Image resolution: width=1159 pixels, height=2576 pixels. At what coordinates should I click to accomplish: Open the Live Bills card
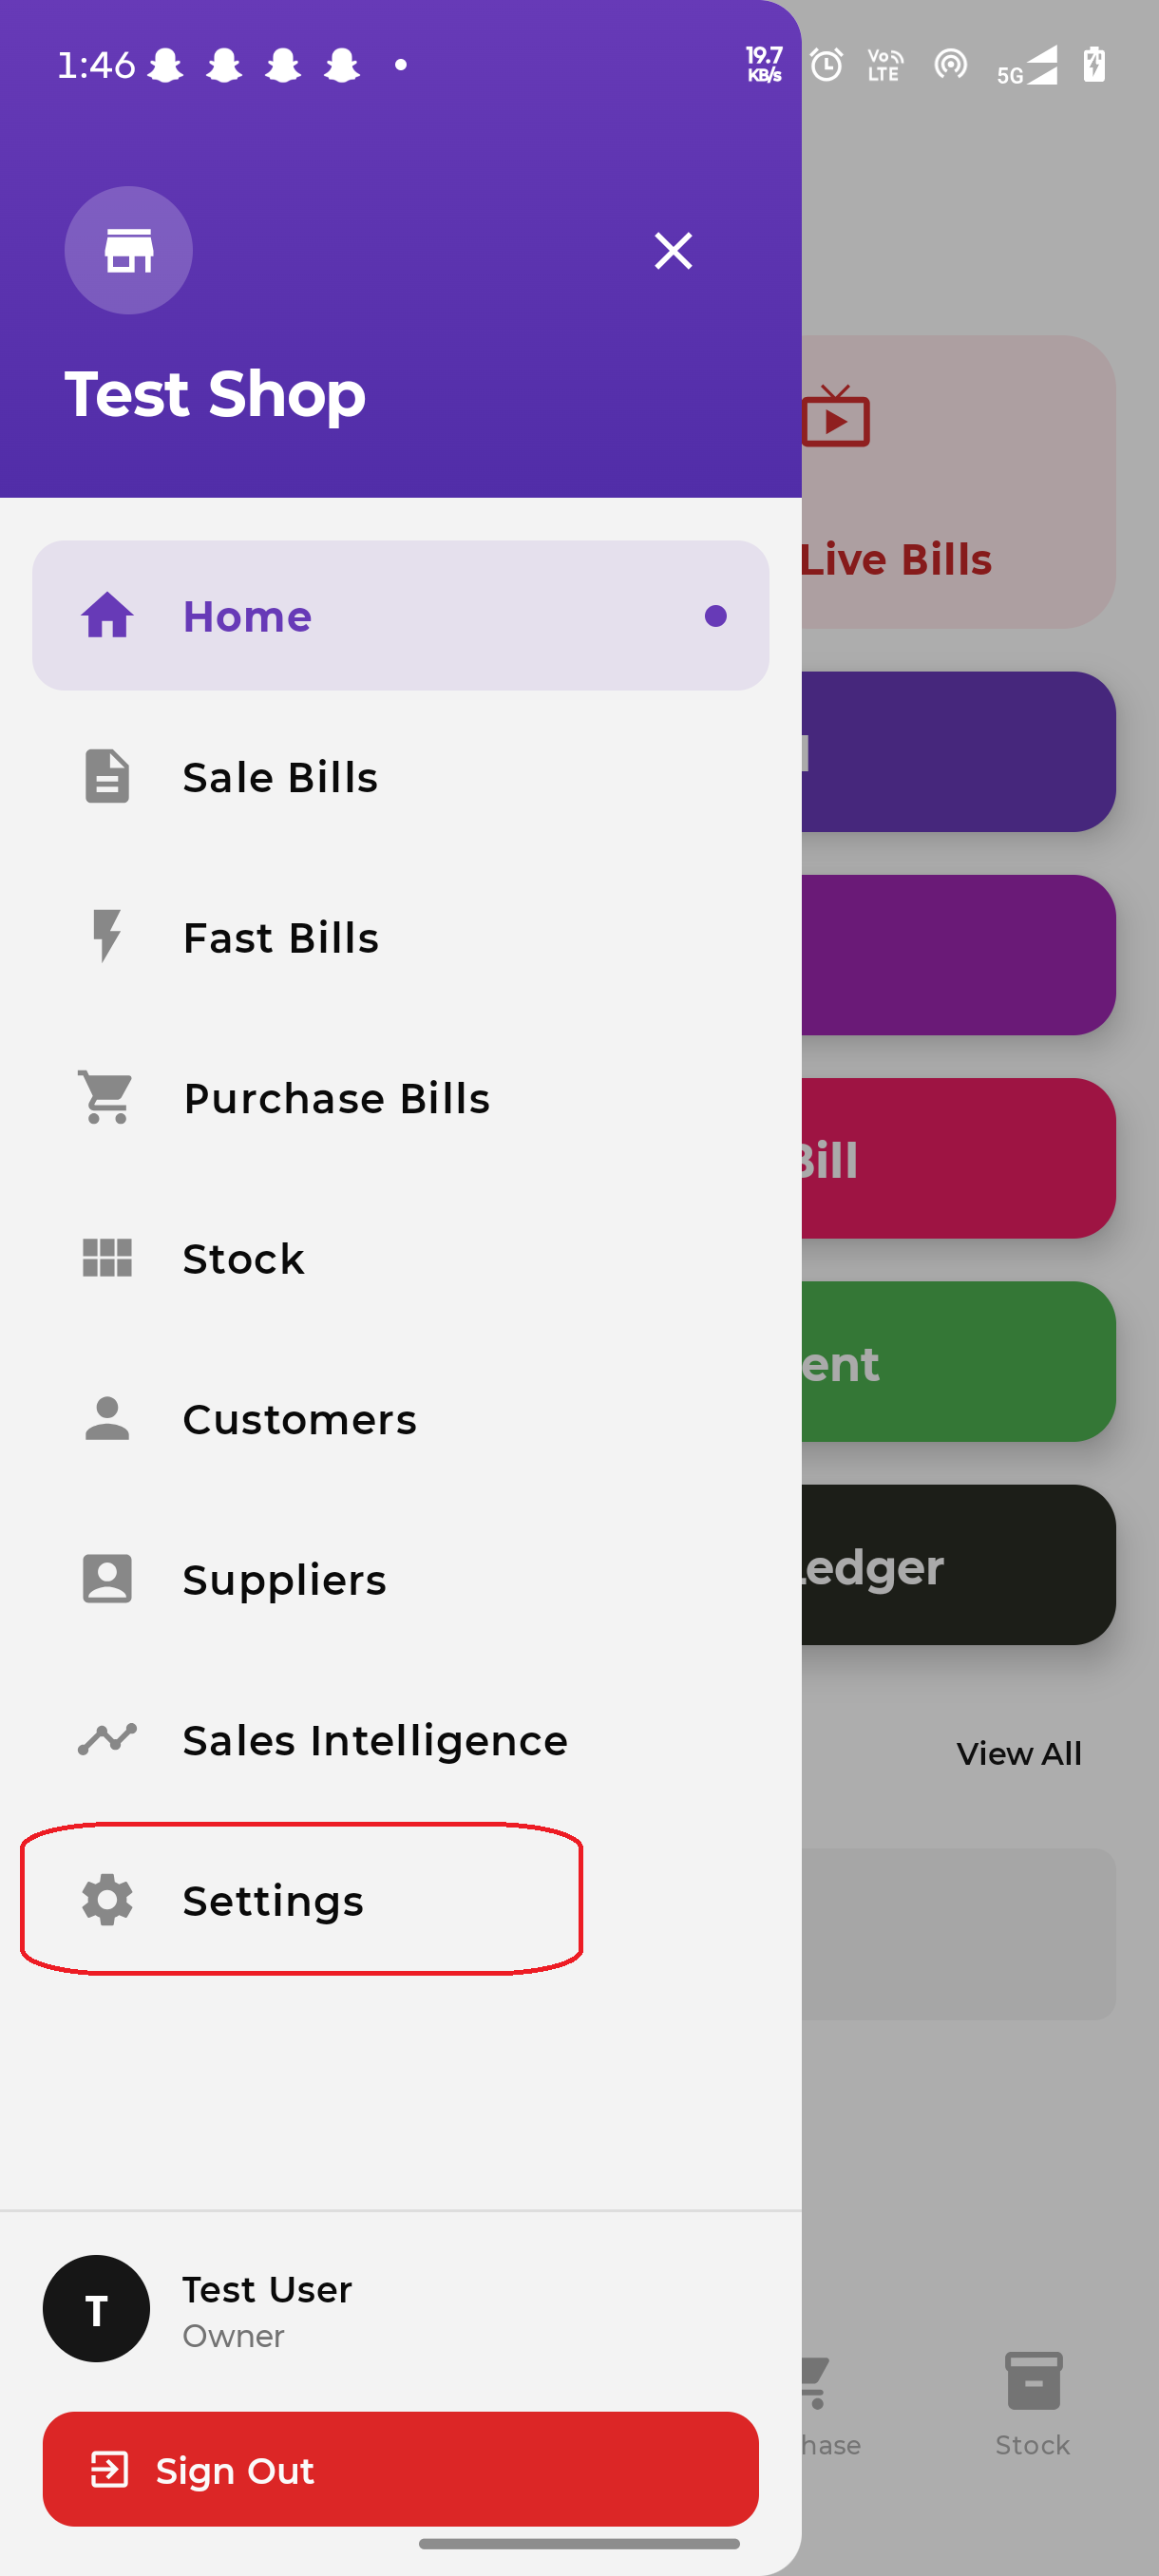(x=955, y=483)
